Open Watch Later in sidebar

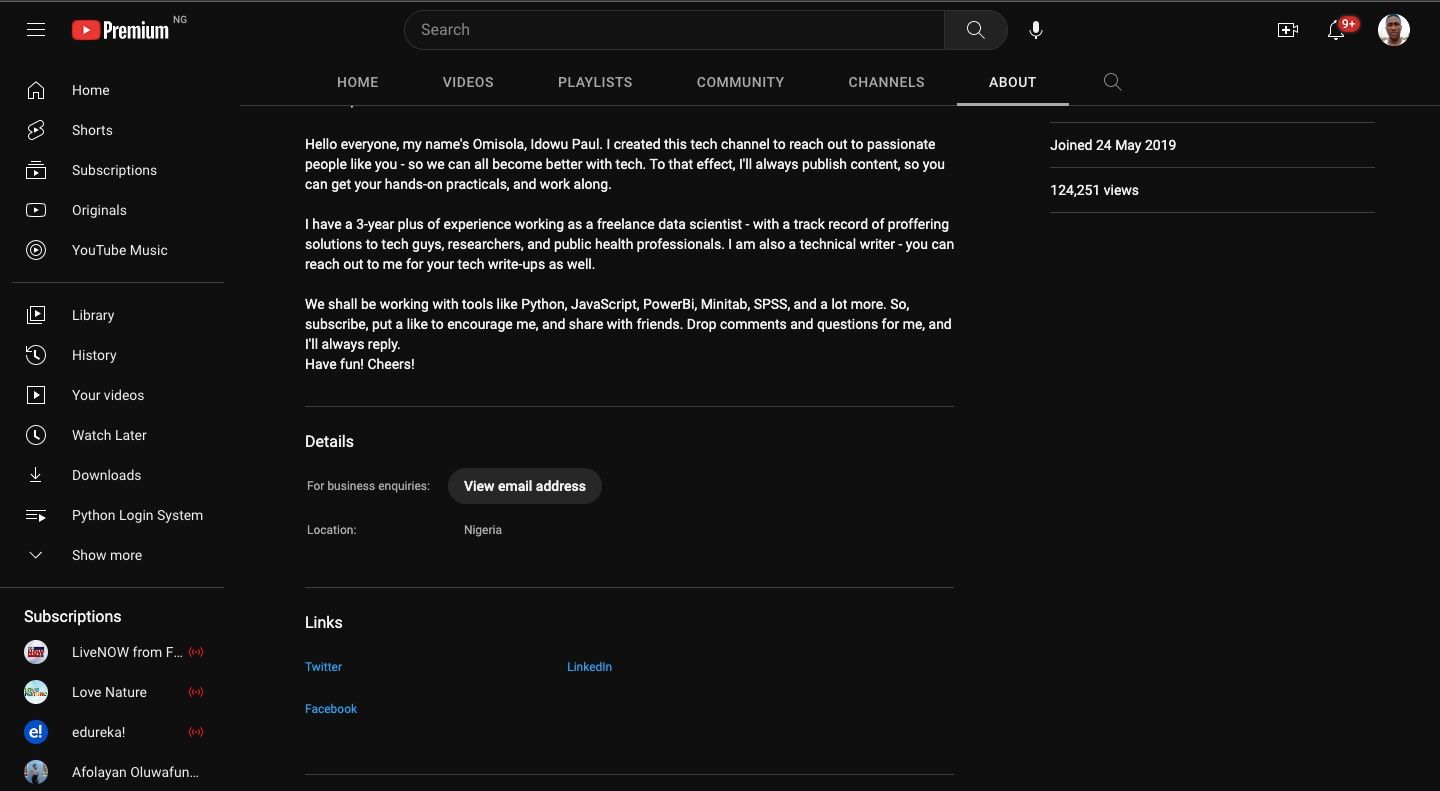[x=109, y=435]
